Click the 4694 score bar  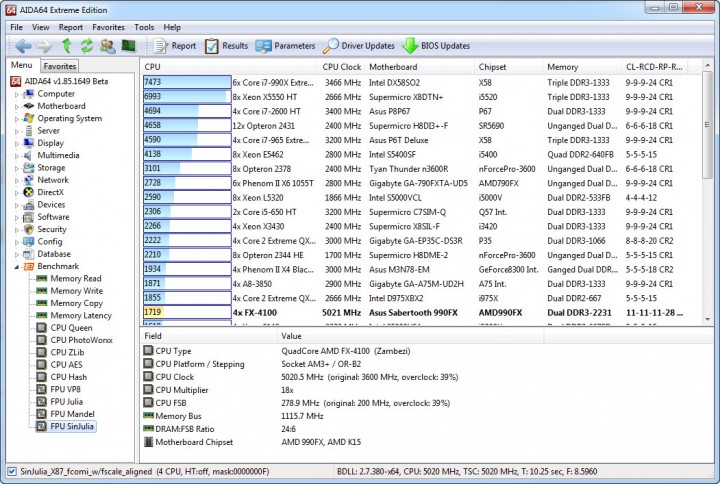[x=187, y=111]
